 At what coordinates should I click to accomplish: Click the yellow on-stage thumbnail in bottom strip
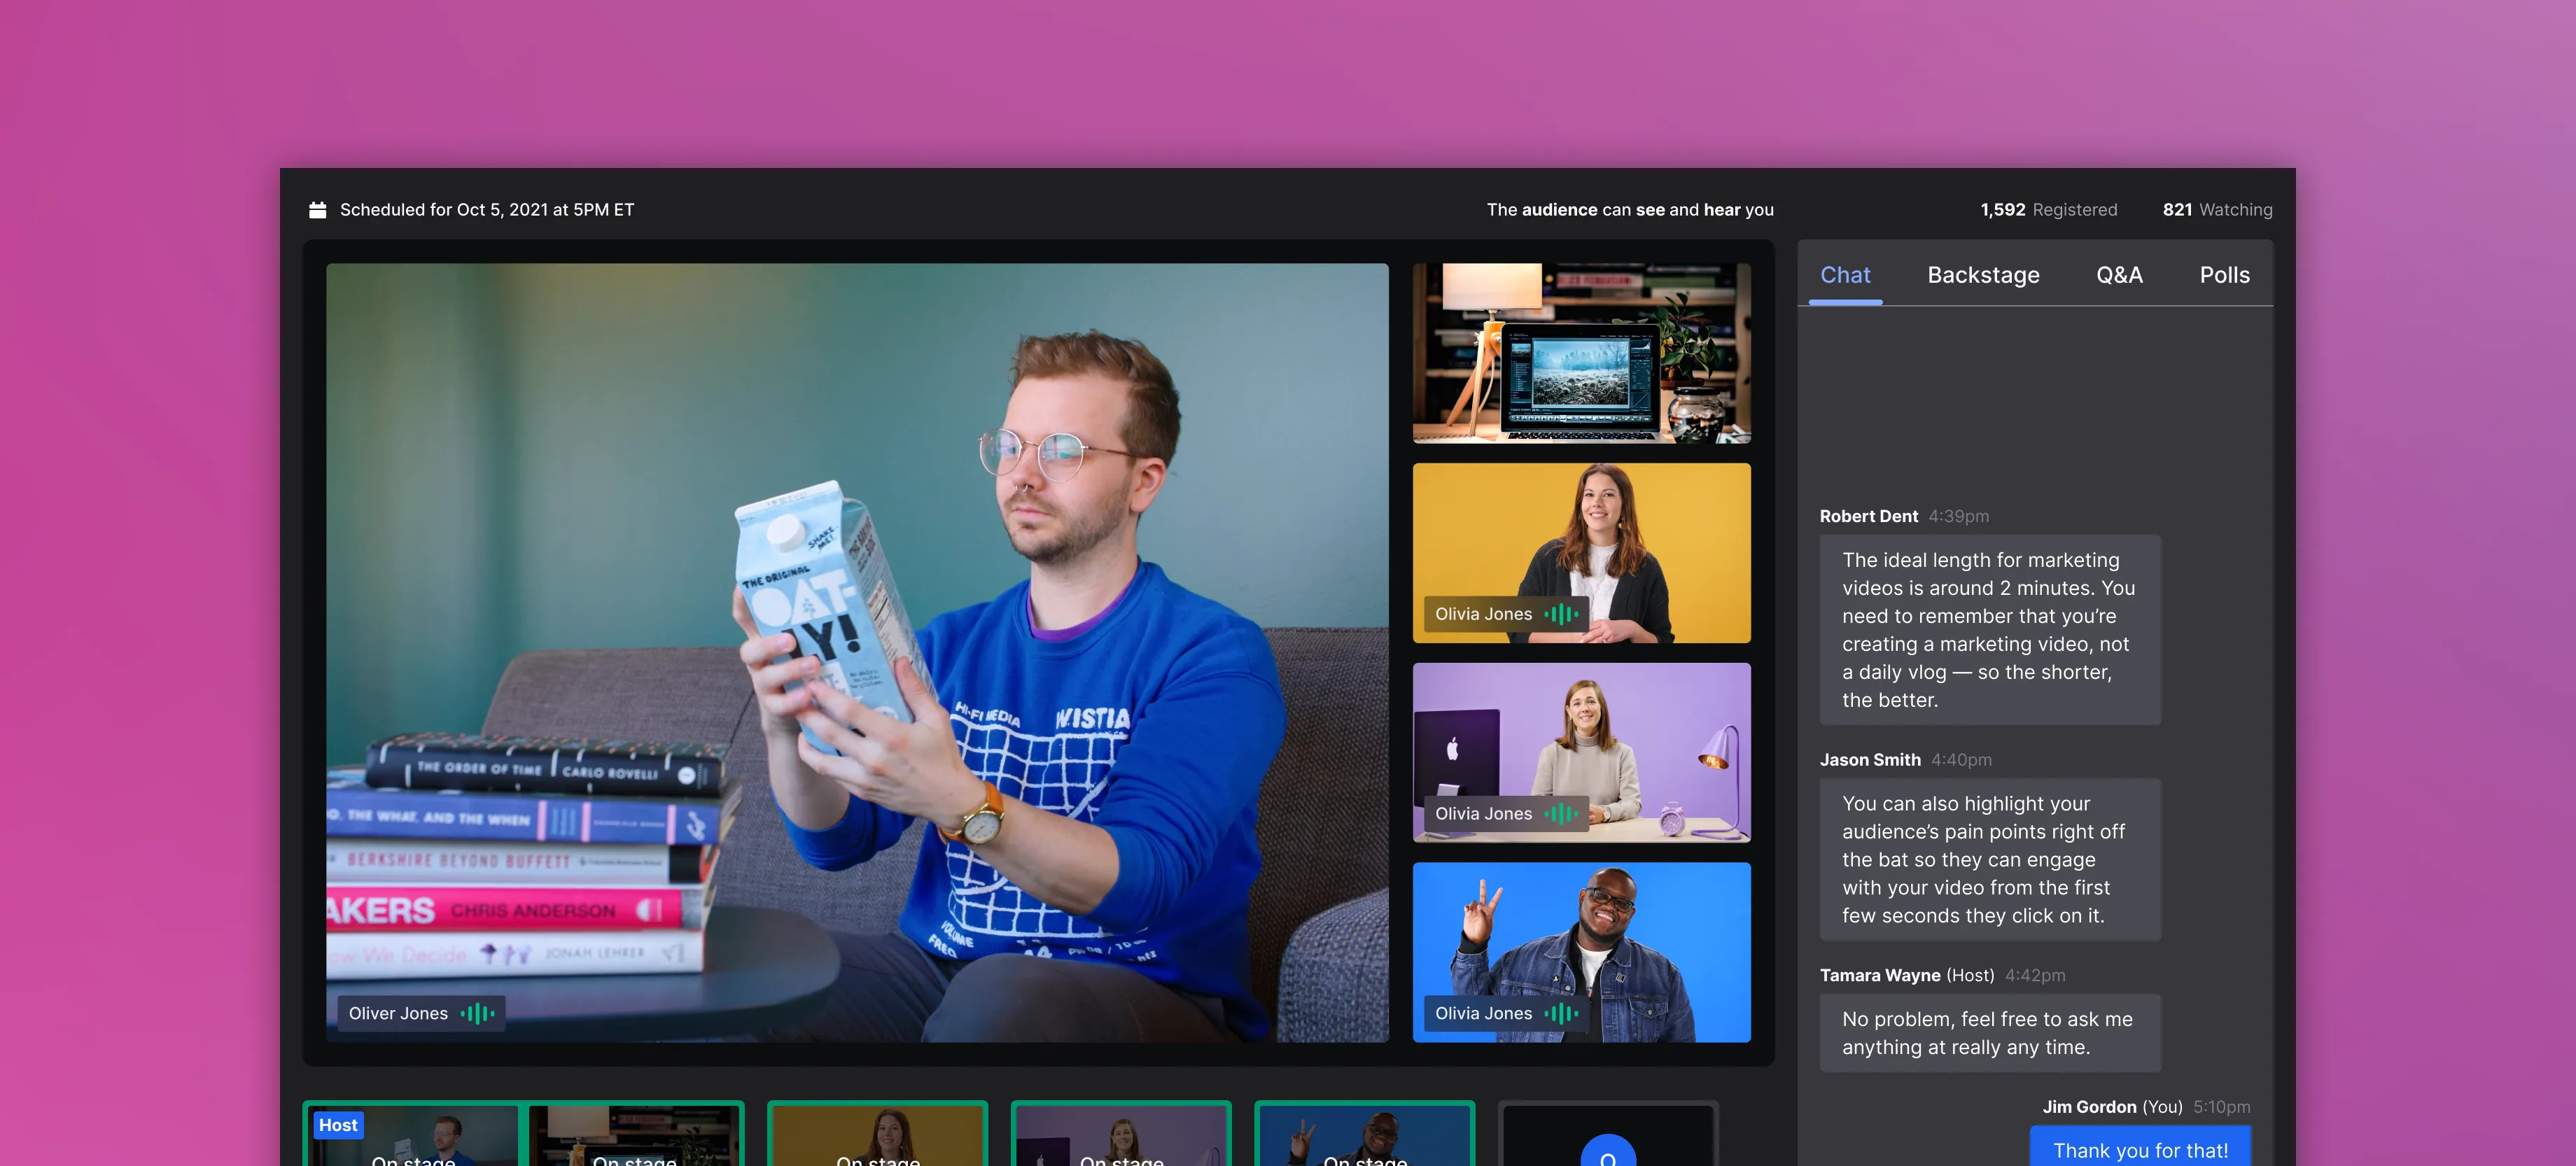(x=878, y=1135)
